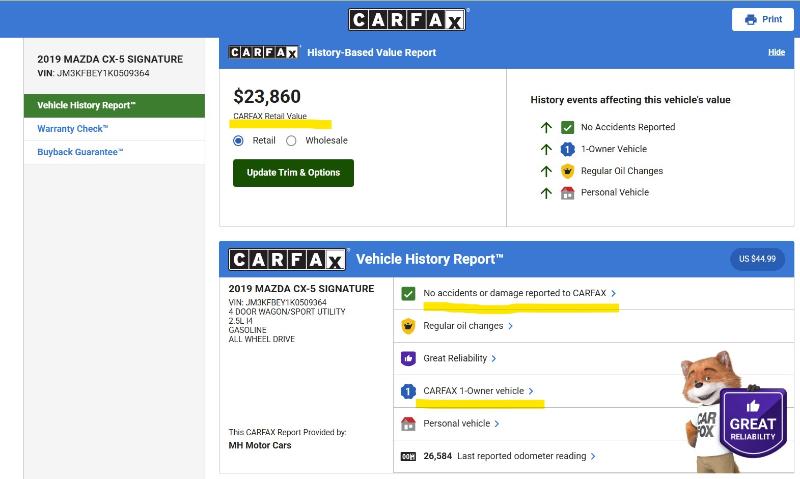Click the regular oil changes crown icon
The width and height of the screenshot is (800, 479).
pyautogui.click(x=408, y=326)
